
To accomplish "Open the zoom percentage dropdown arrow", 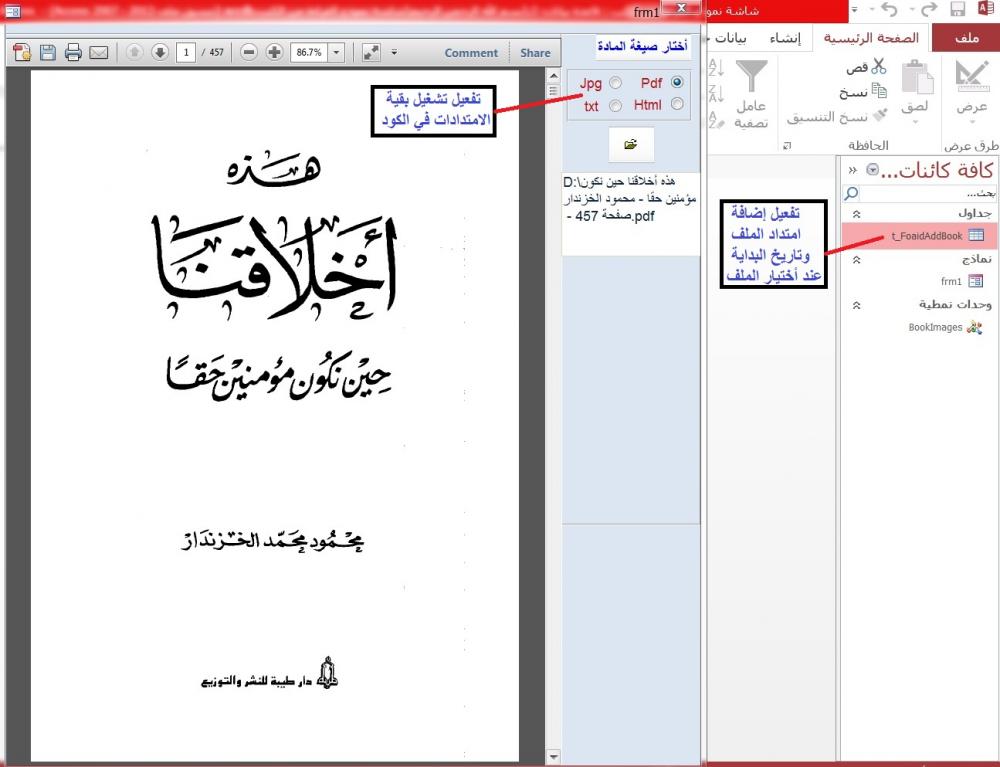I will point(337,52).
